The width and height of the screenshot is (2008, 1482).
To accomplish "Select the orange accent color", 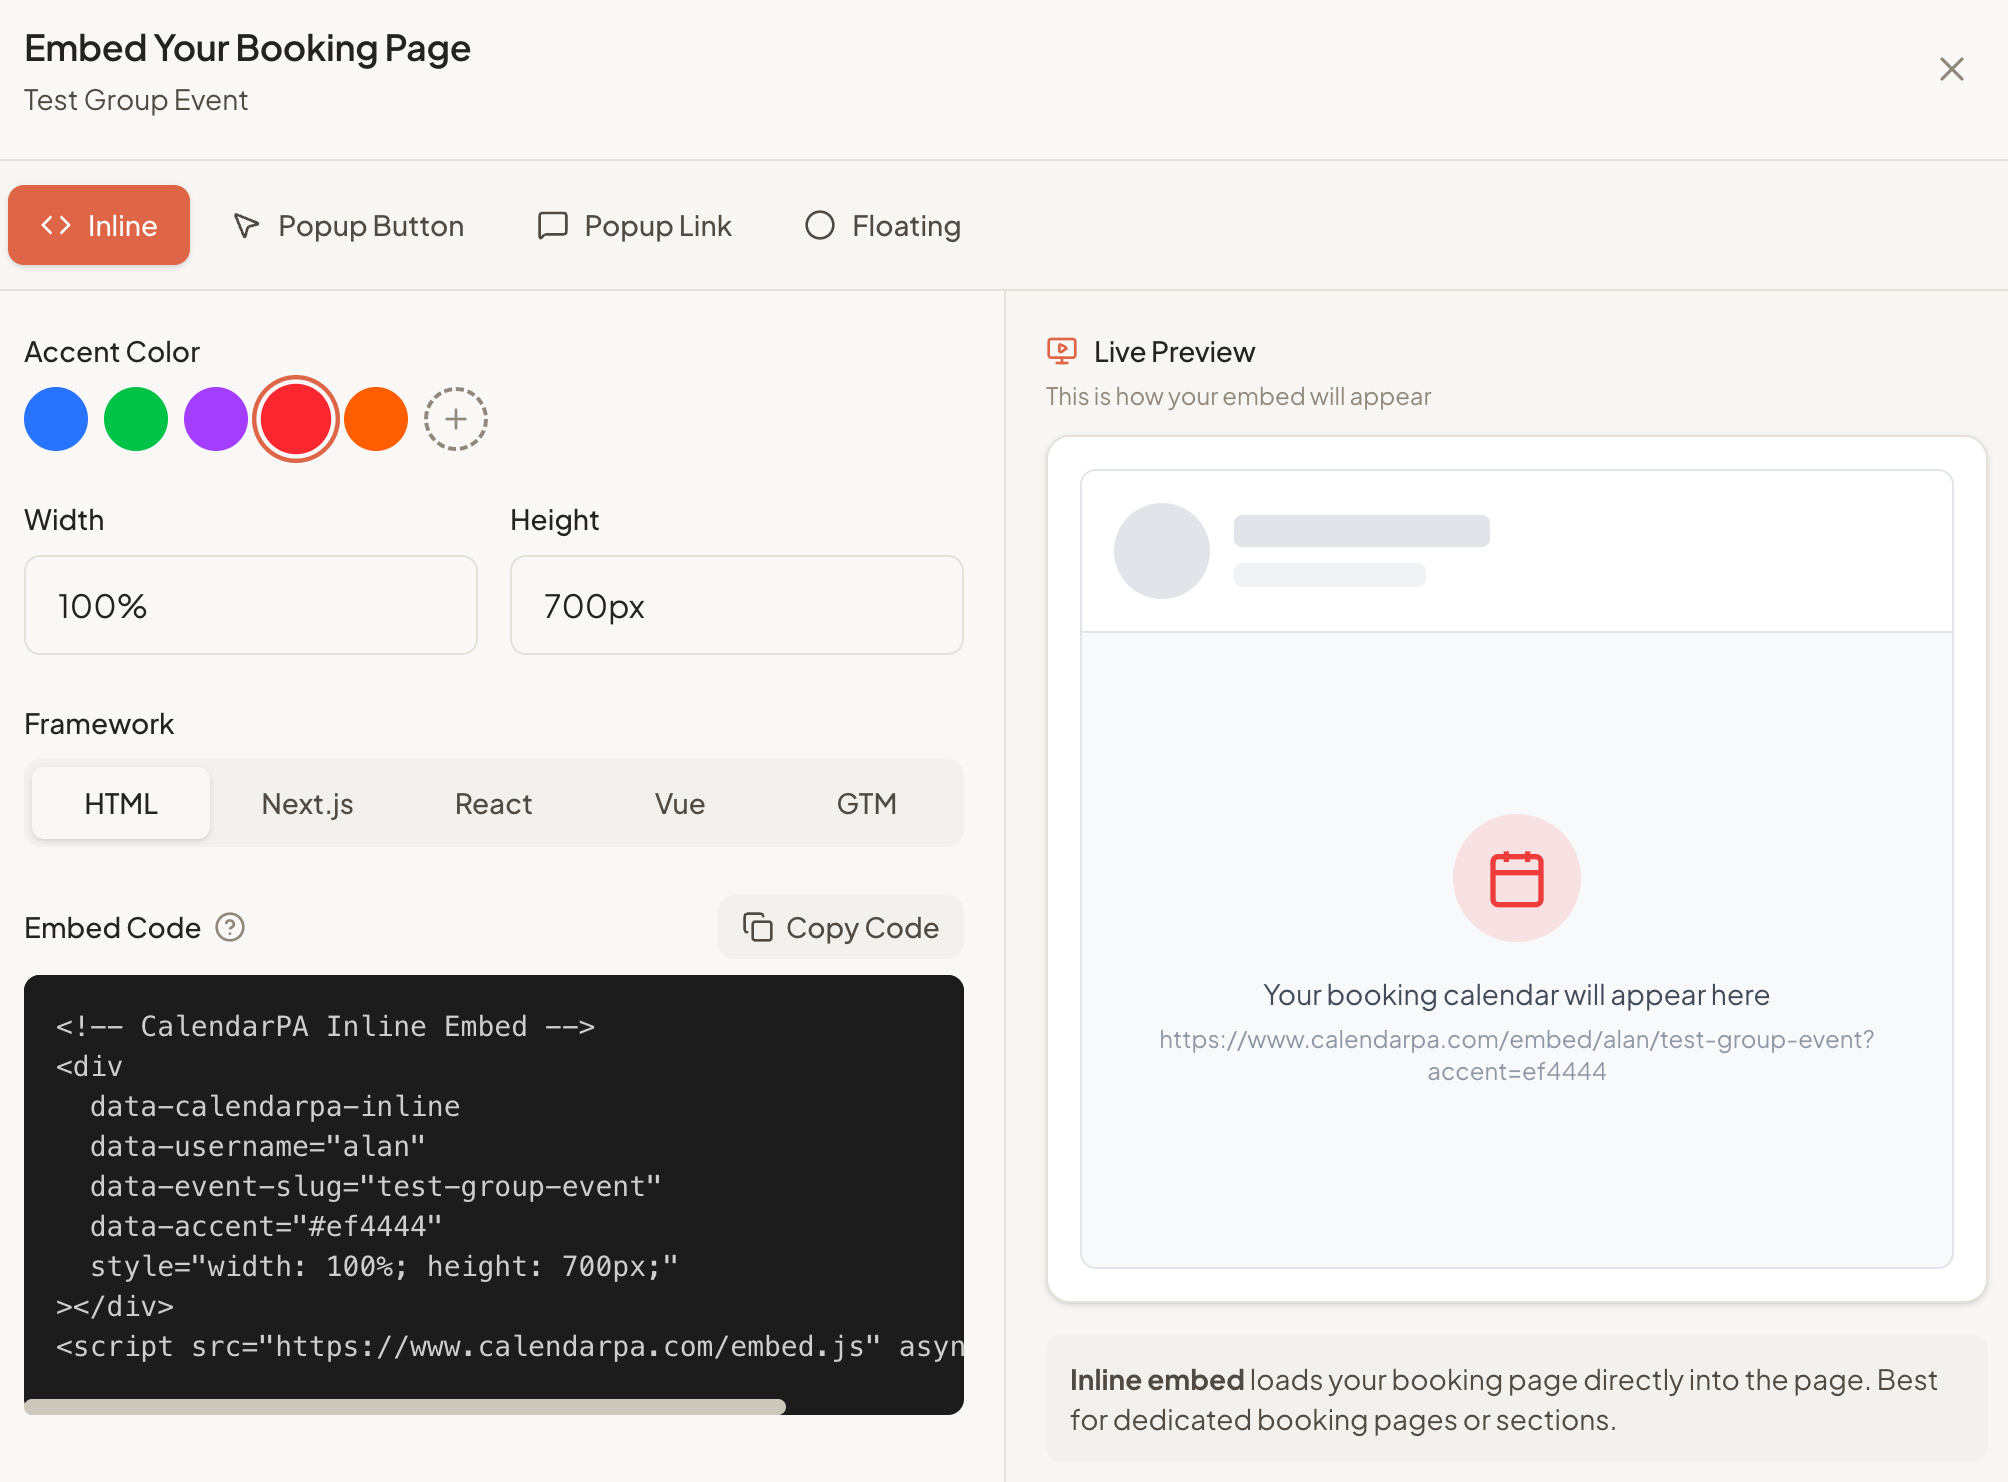I will tap(375, 419).
